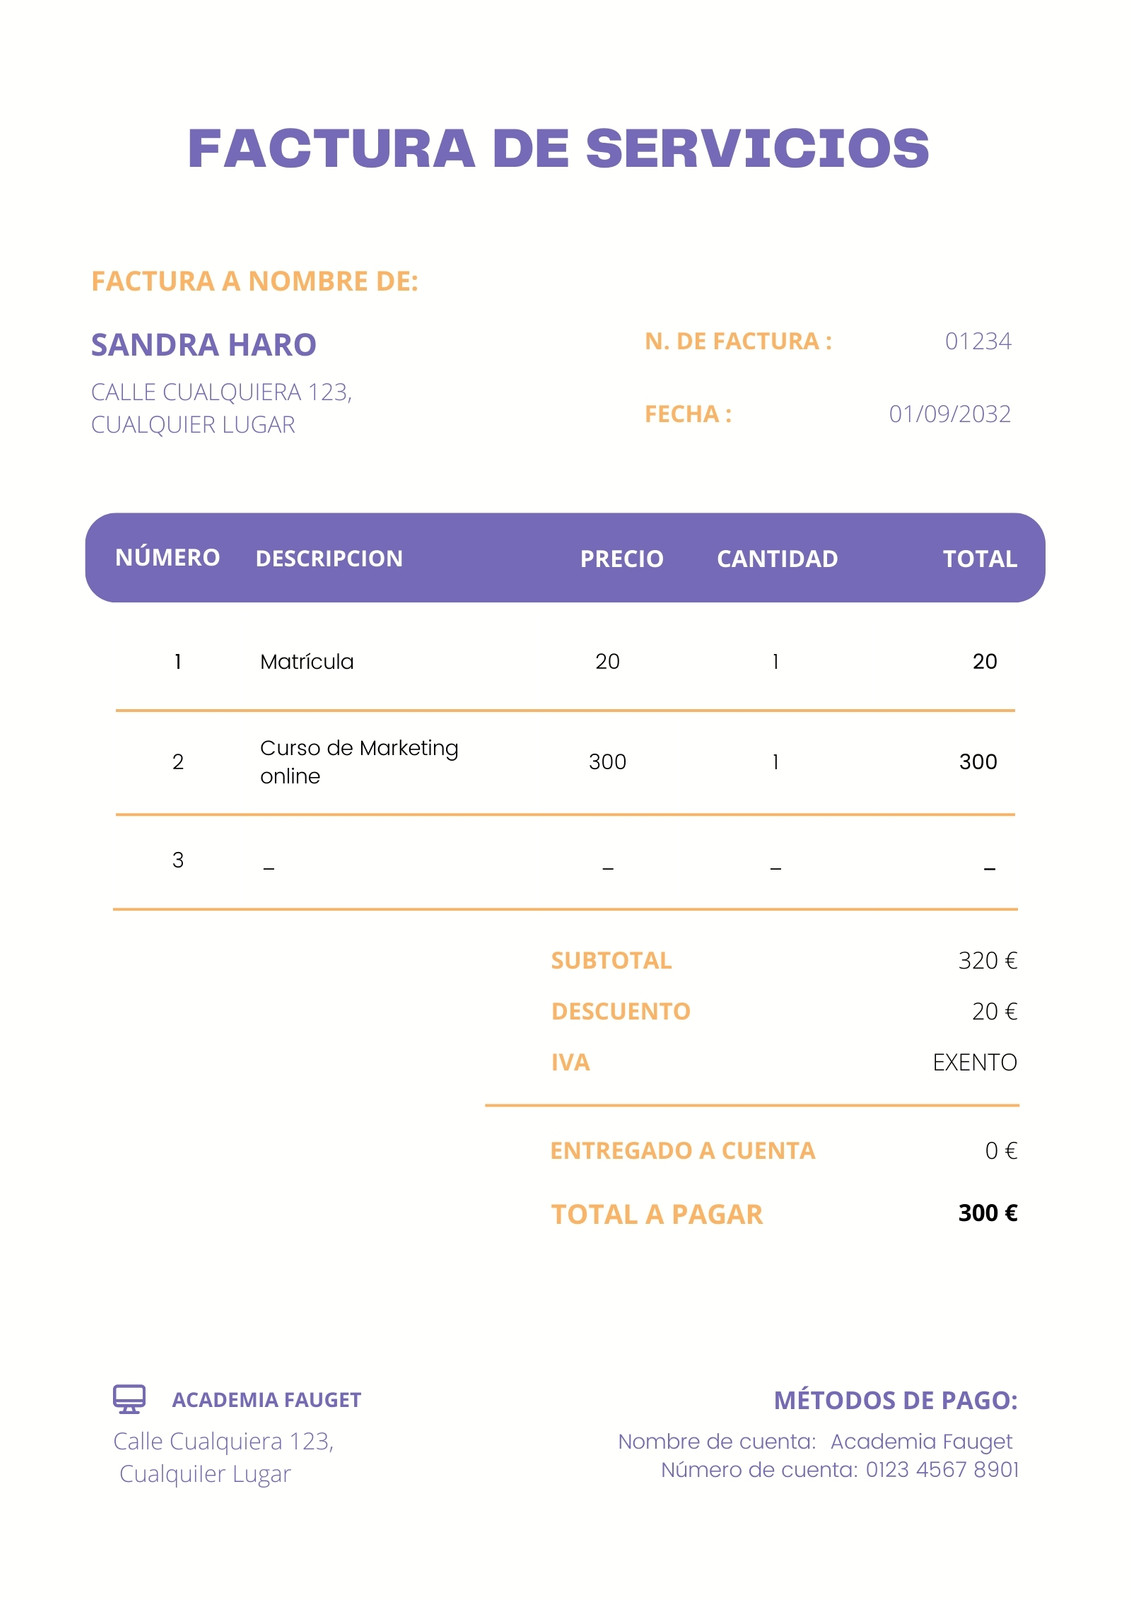Click the price 300 in row two

[607, 762]
